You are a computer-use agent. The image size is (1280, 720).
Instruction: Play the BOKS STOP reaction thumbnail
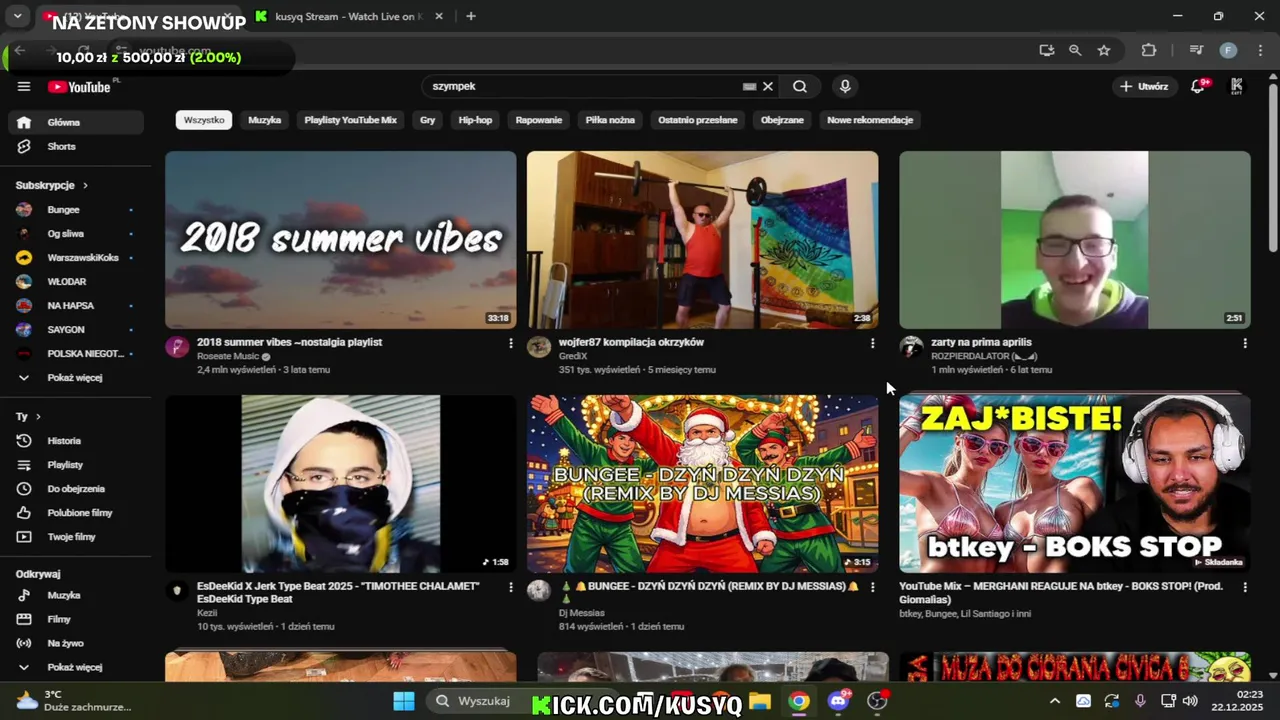point(1074,483)
